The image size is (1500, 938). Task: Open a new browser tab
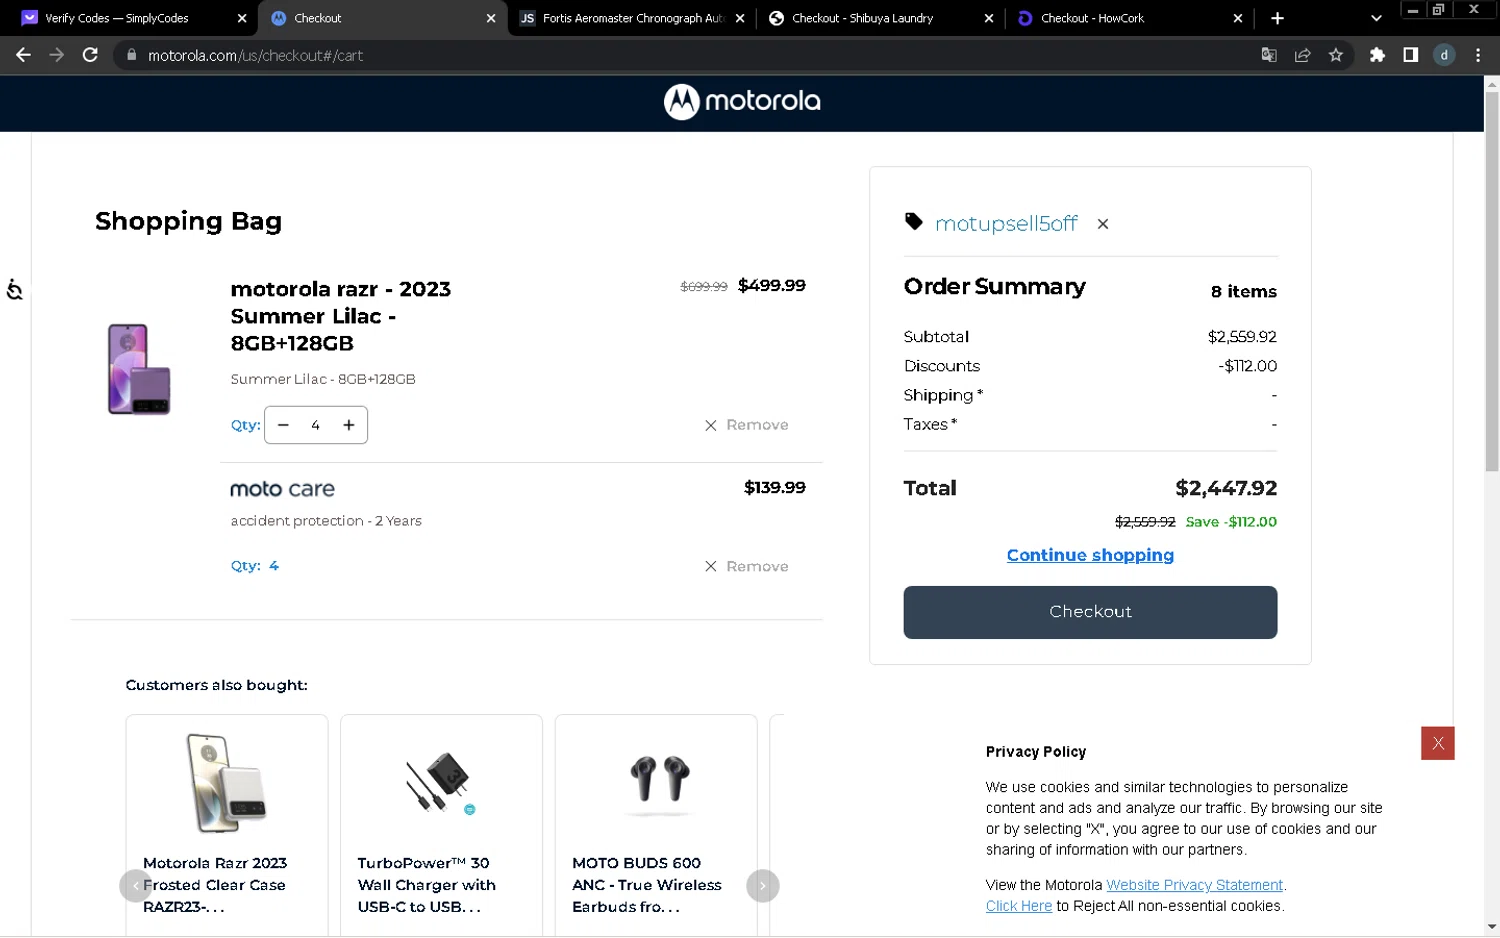[1277, 18]
